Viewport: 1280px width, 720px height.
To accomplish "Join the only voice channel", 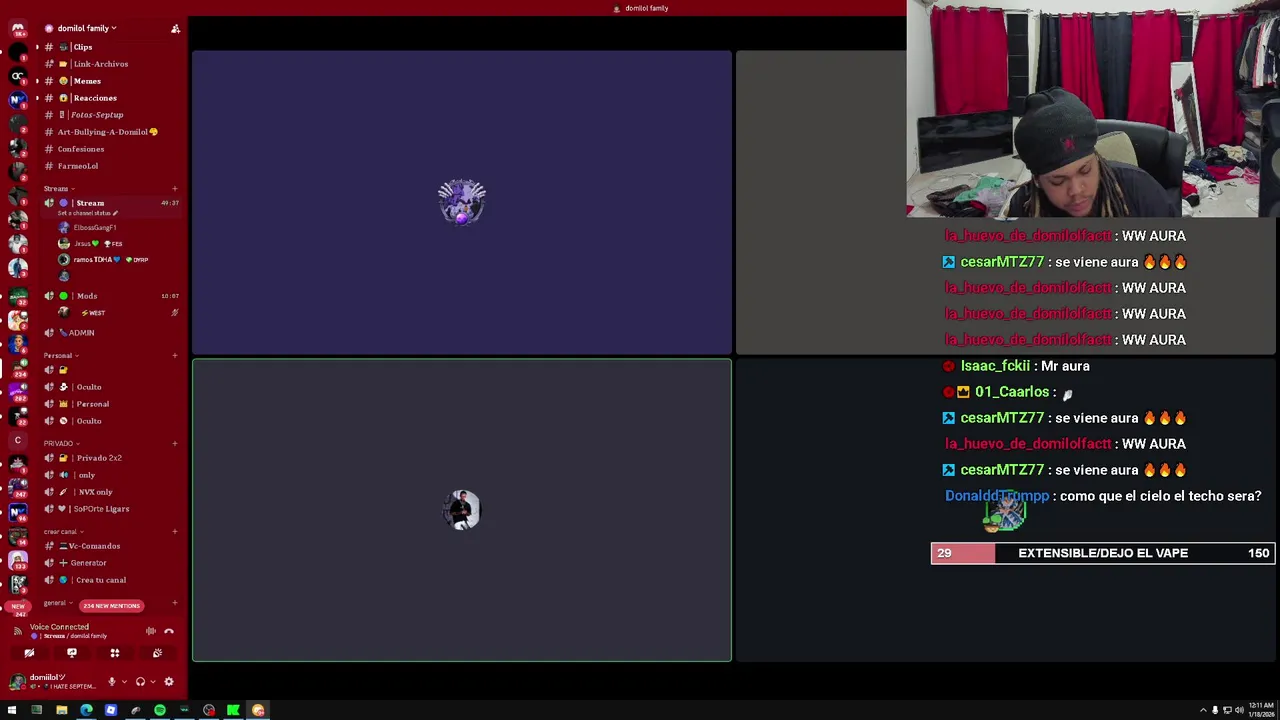I will (86, 475).
